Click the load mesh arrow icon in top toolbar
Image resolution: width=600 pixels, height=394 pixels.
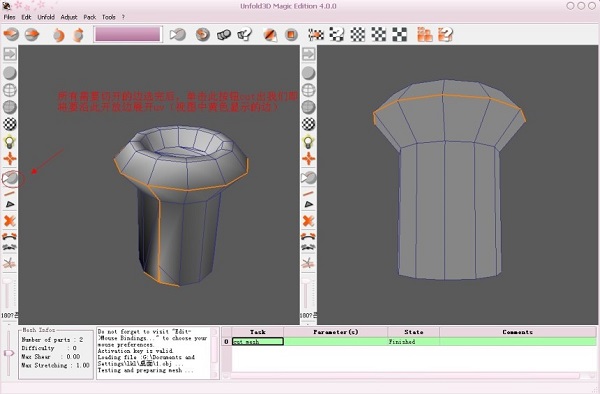(x=11, y=34)
